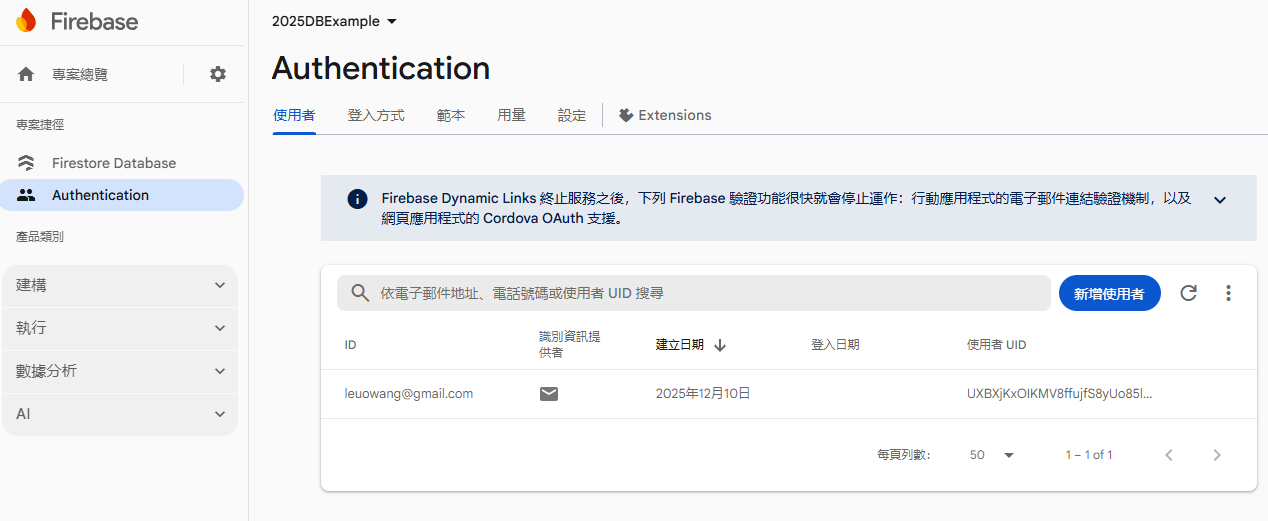Expand the 數據分析 category
The height and width of the screenshot is (521, 1268).
coord(121,371)
